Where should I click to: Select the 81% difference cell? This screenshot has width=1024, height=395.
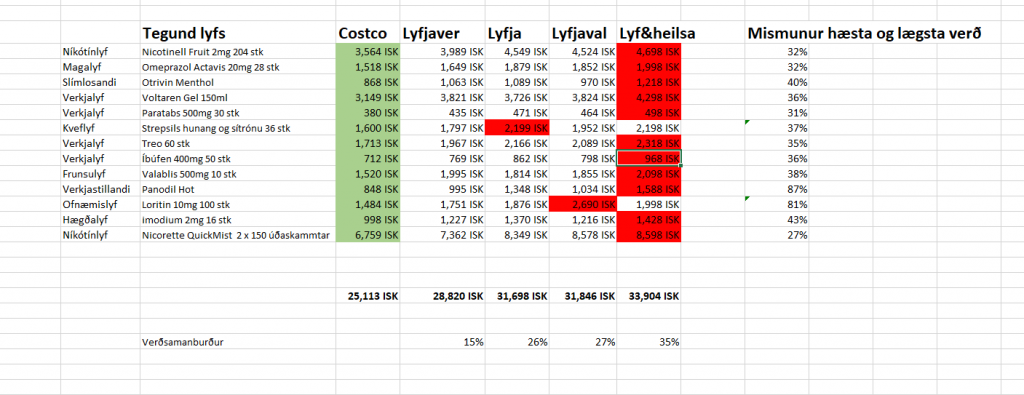[x=777, y=204]
